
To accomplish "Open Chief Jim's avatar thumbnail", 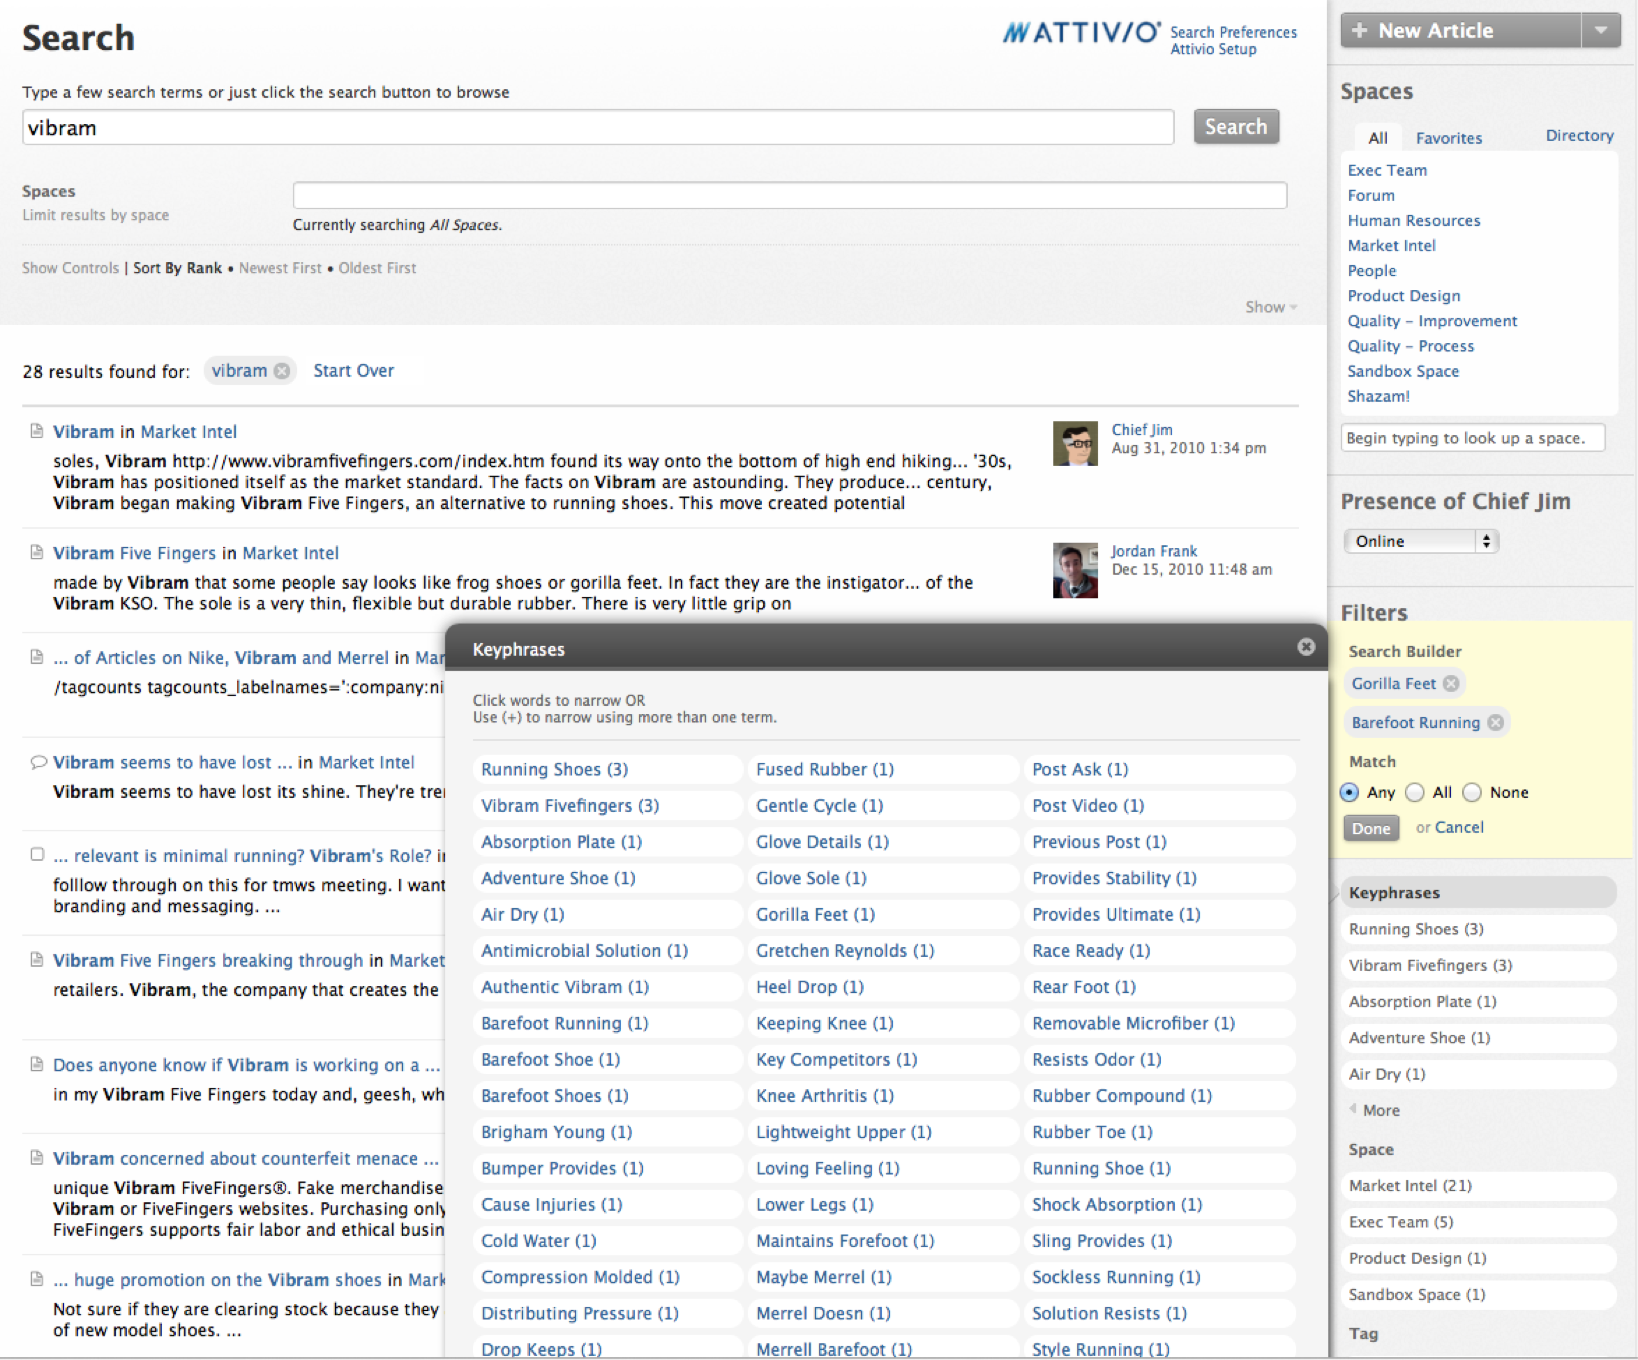I will coord(1075,443).
